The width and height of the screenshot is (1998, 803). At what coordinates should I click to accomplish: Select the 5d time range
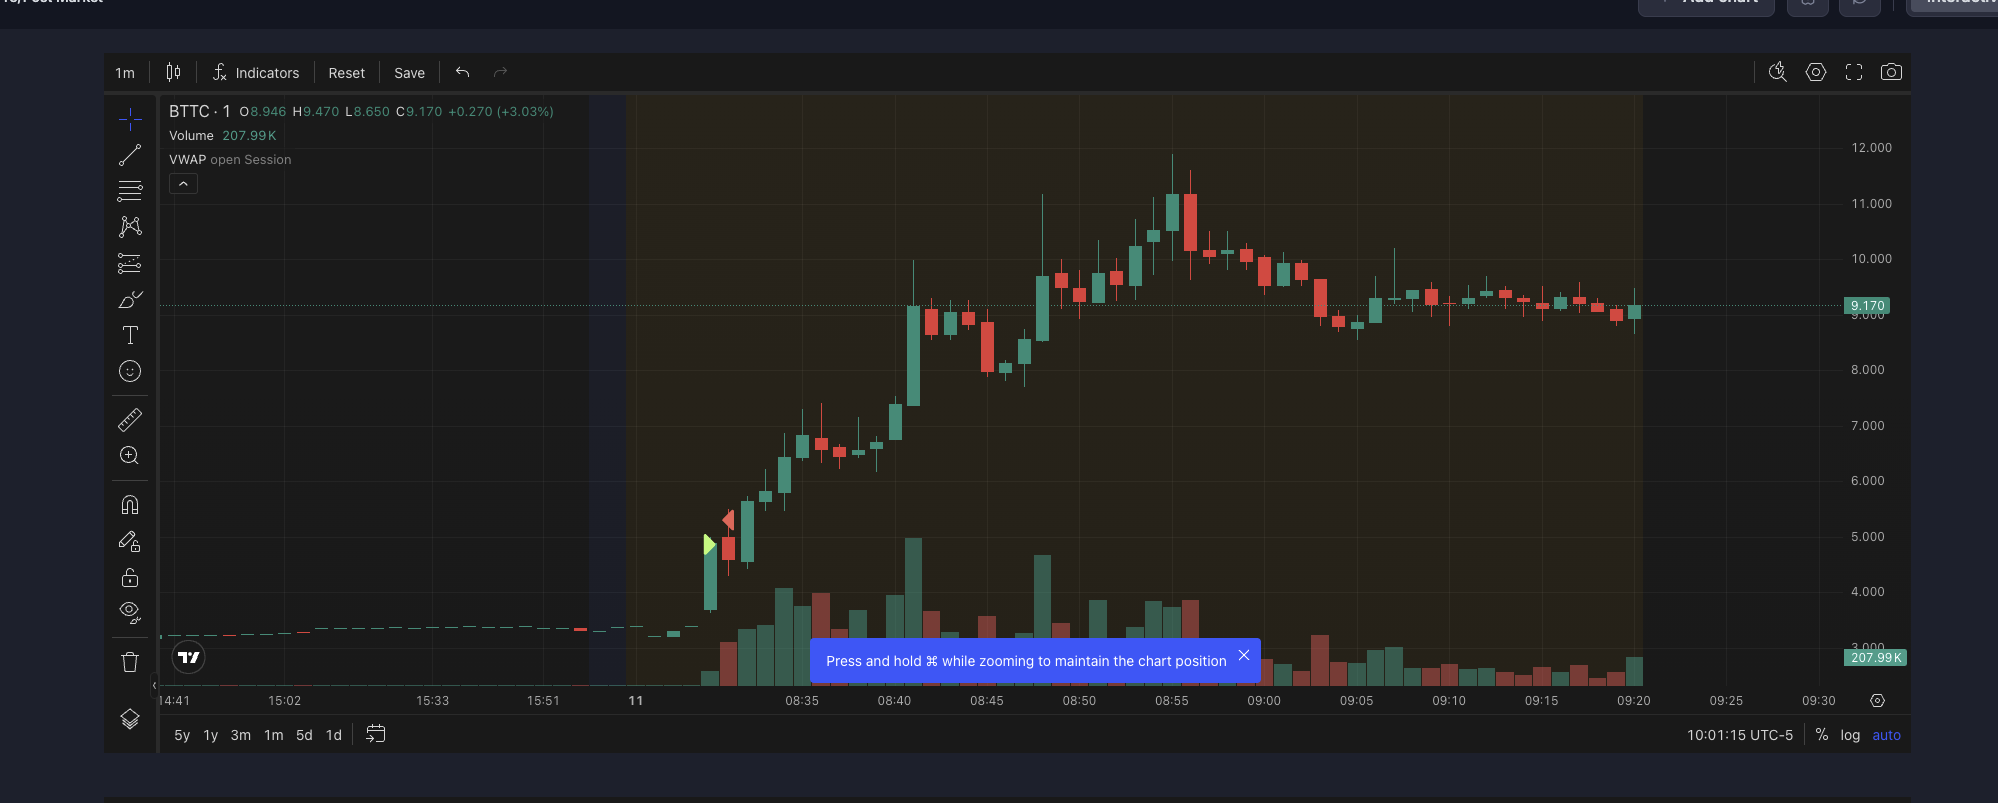click(304, 735)
